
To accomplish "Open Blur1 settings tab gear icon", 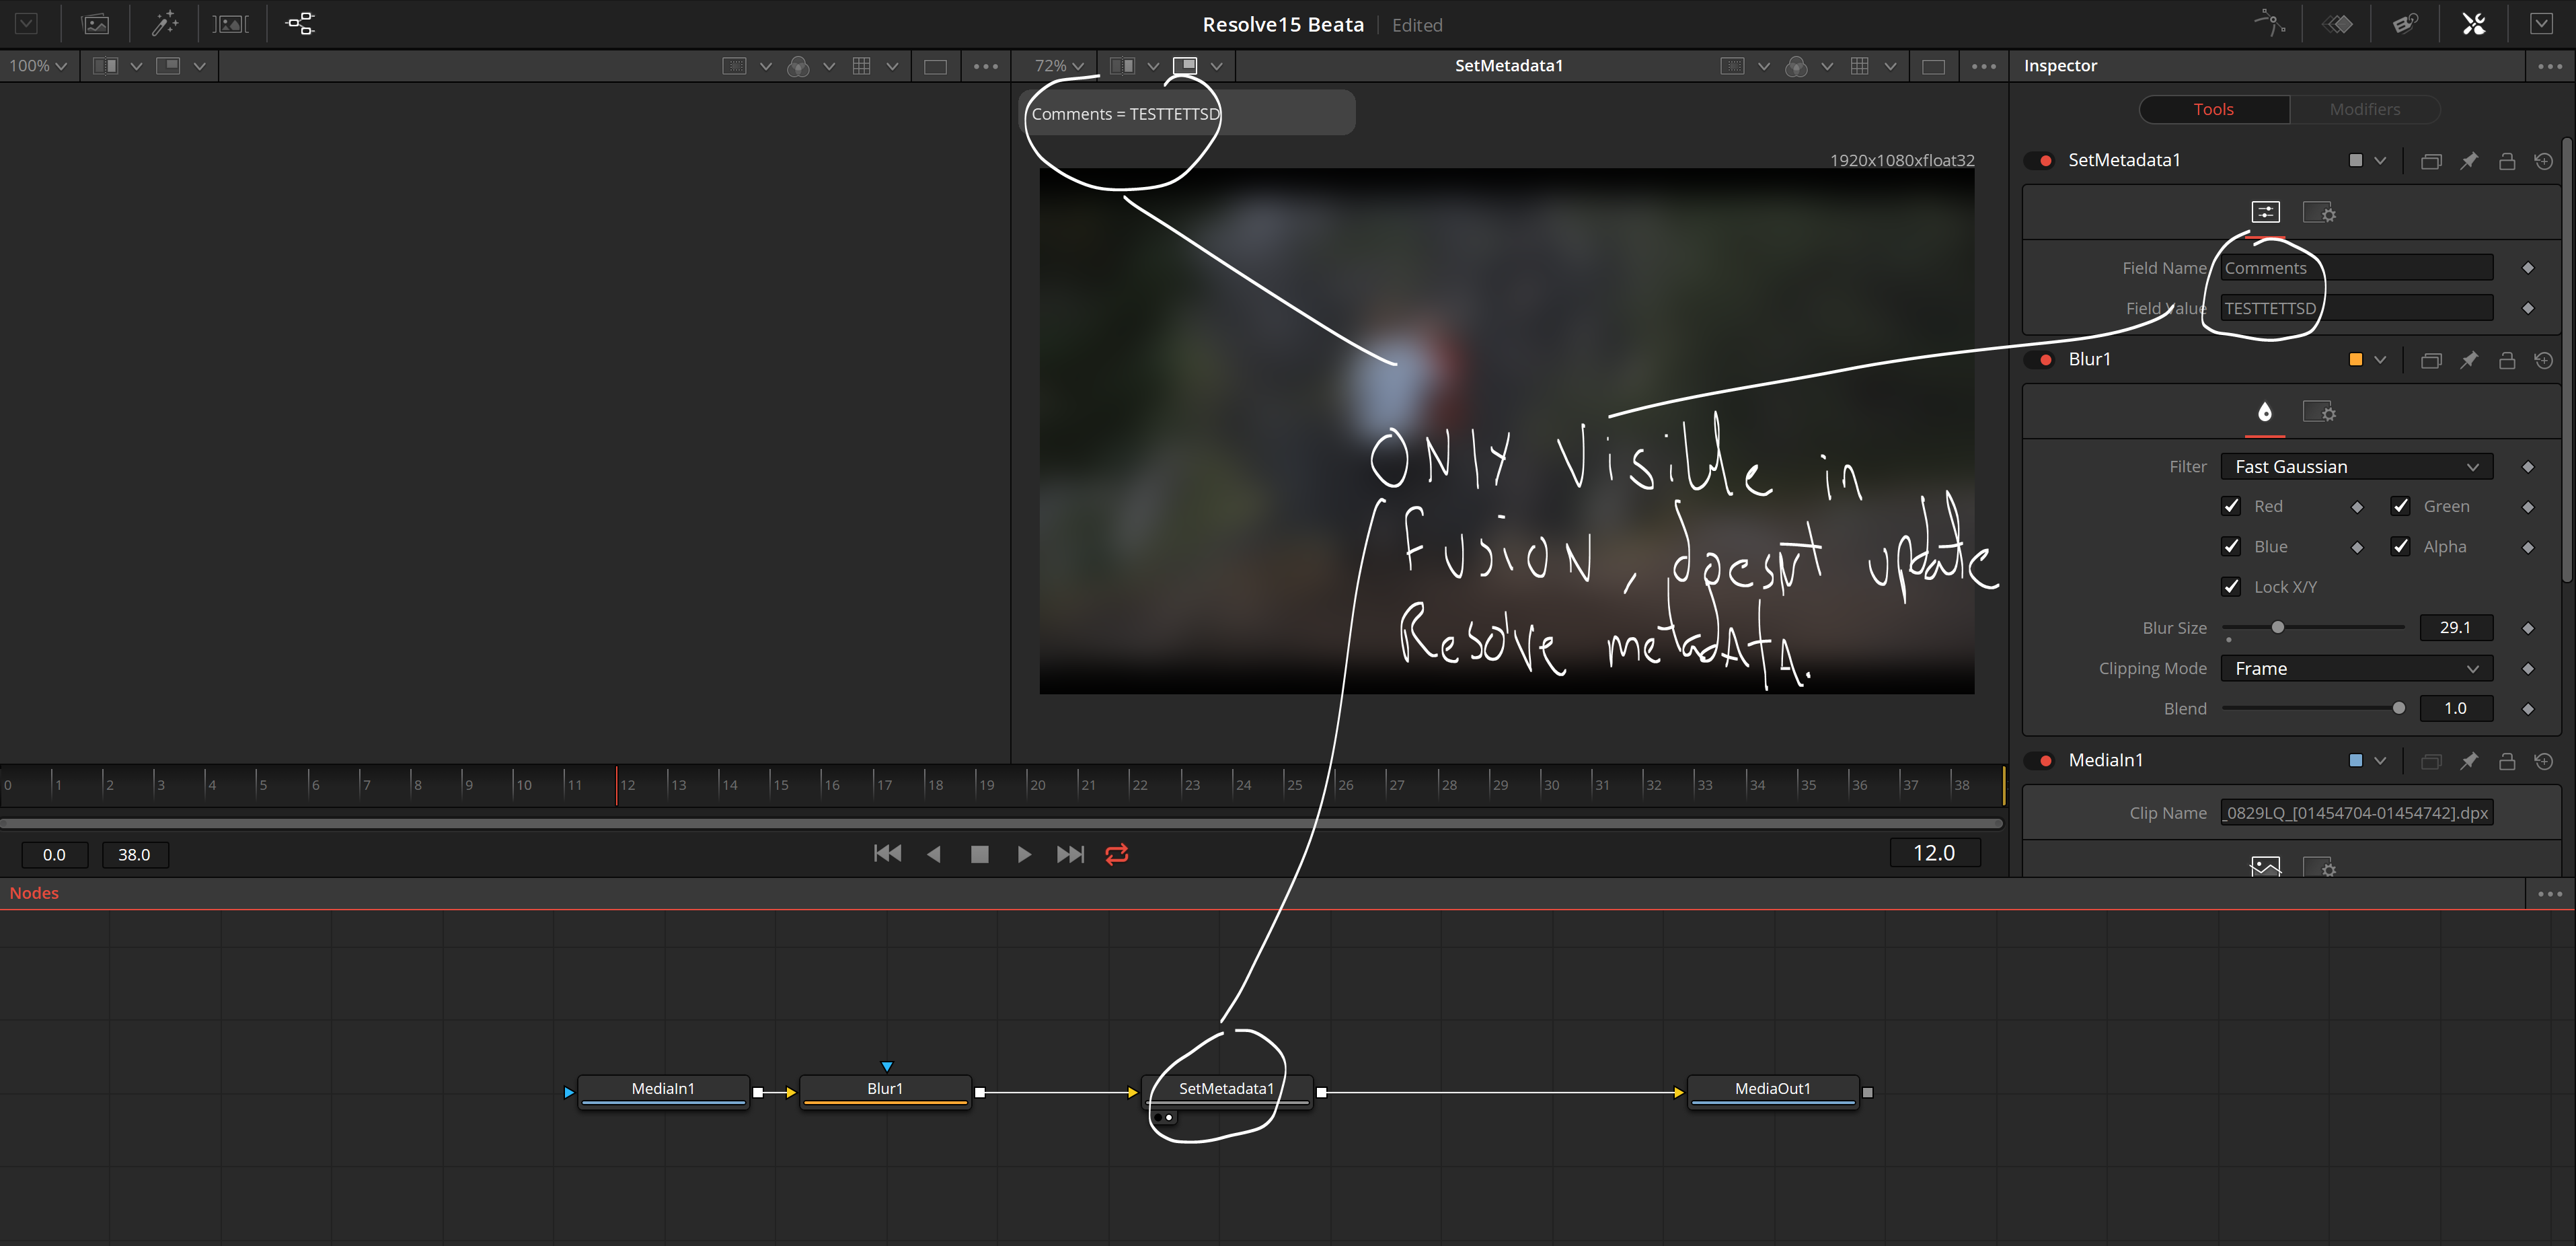I will [x=2319, y=412].
